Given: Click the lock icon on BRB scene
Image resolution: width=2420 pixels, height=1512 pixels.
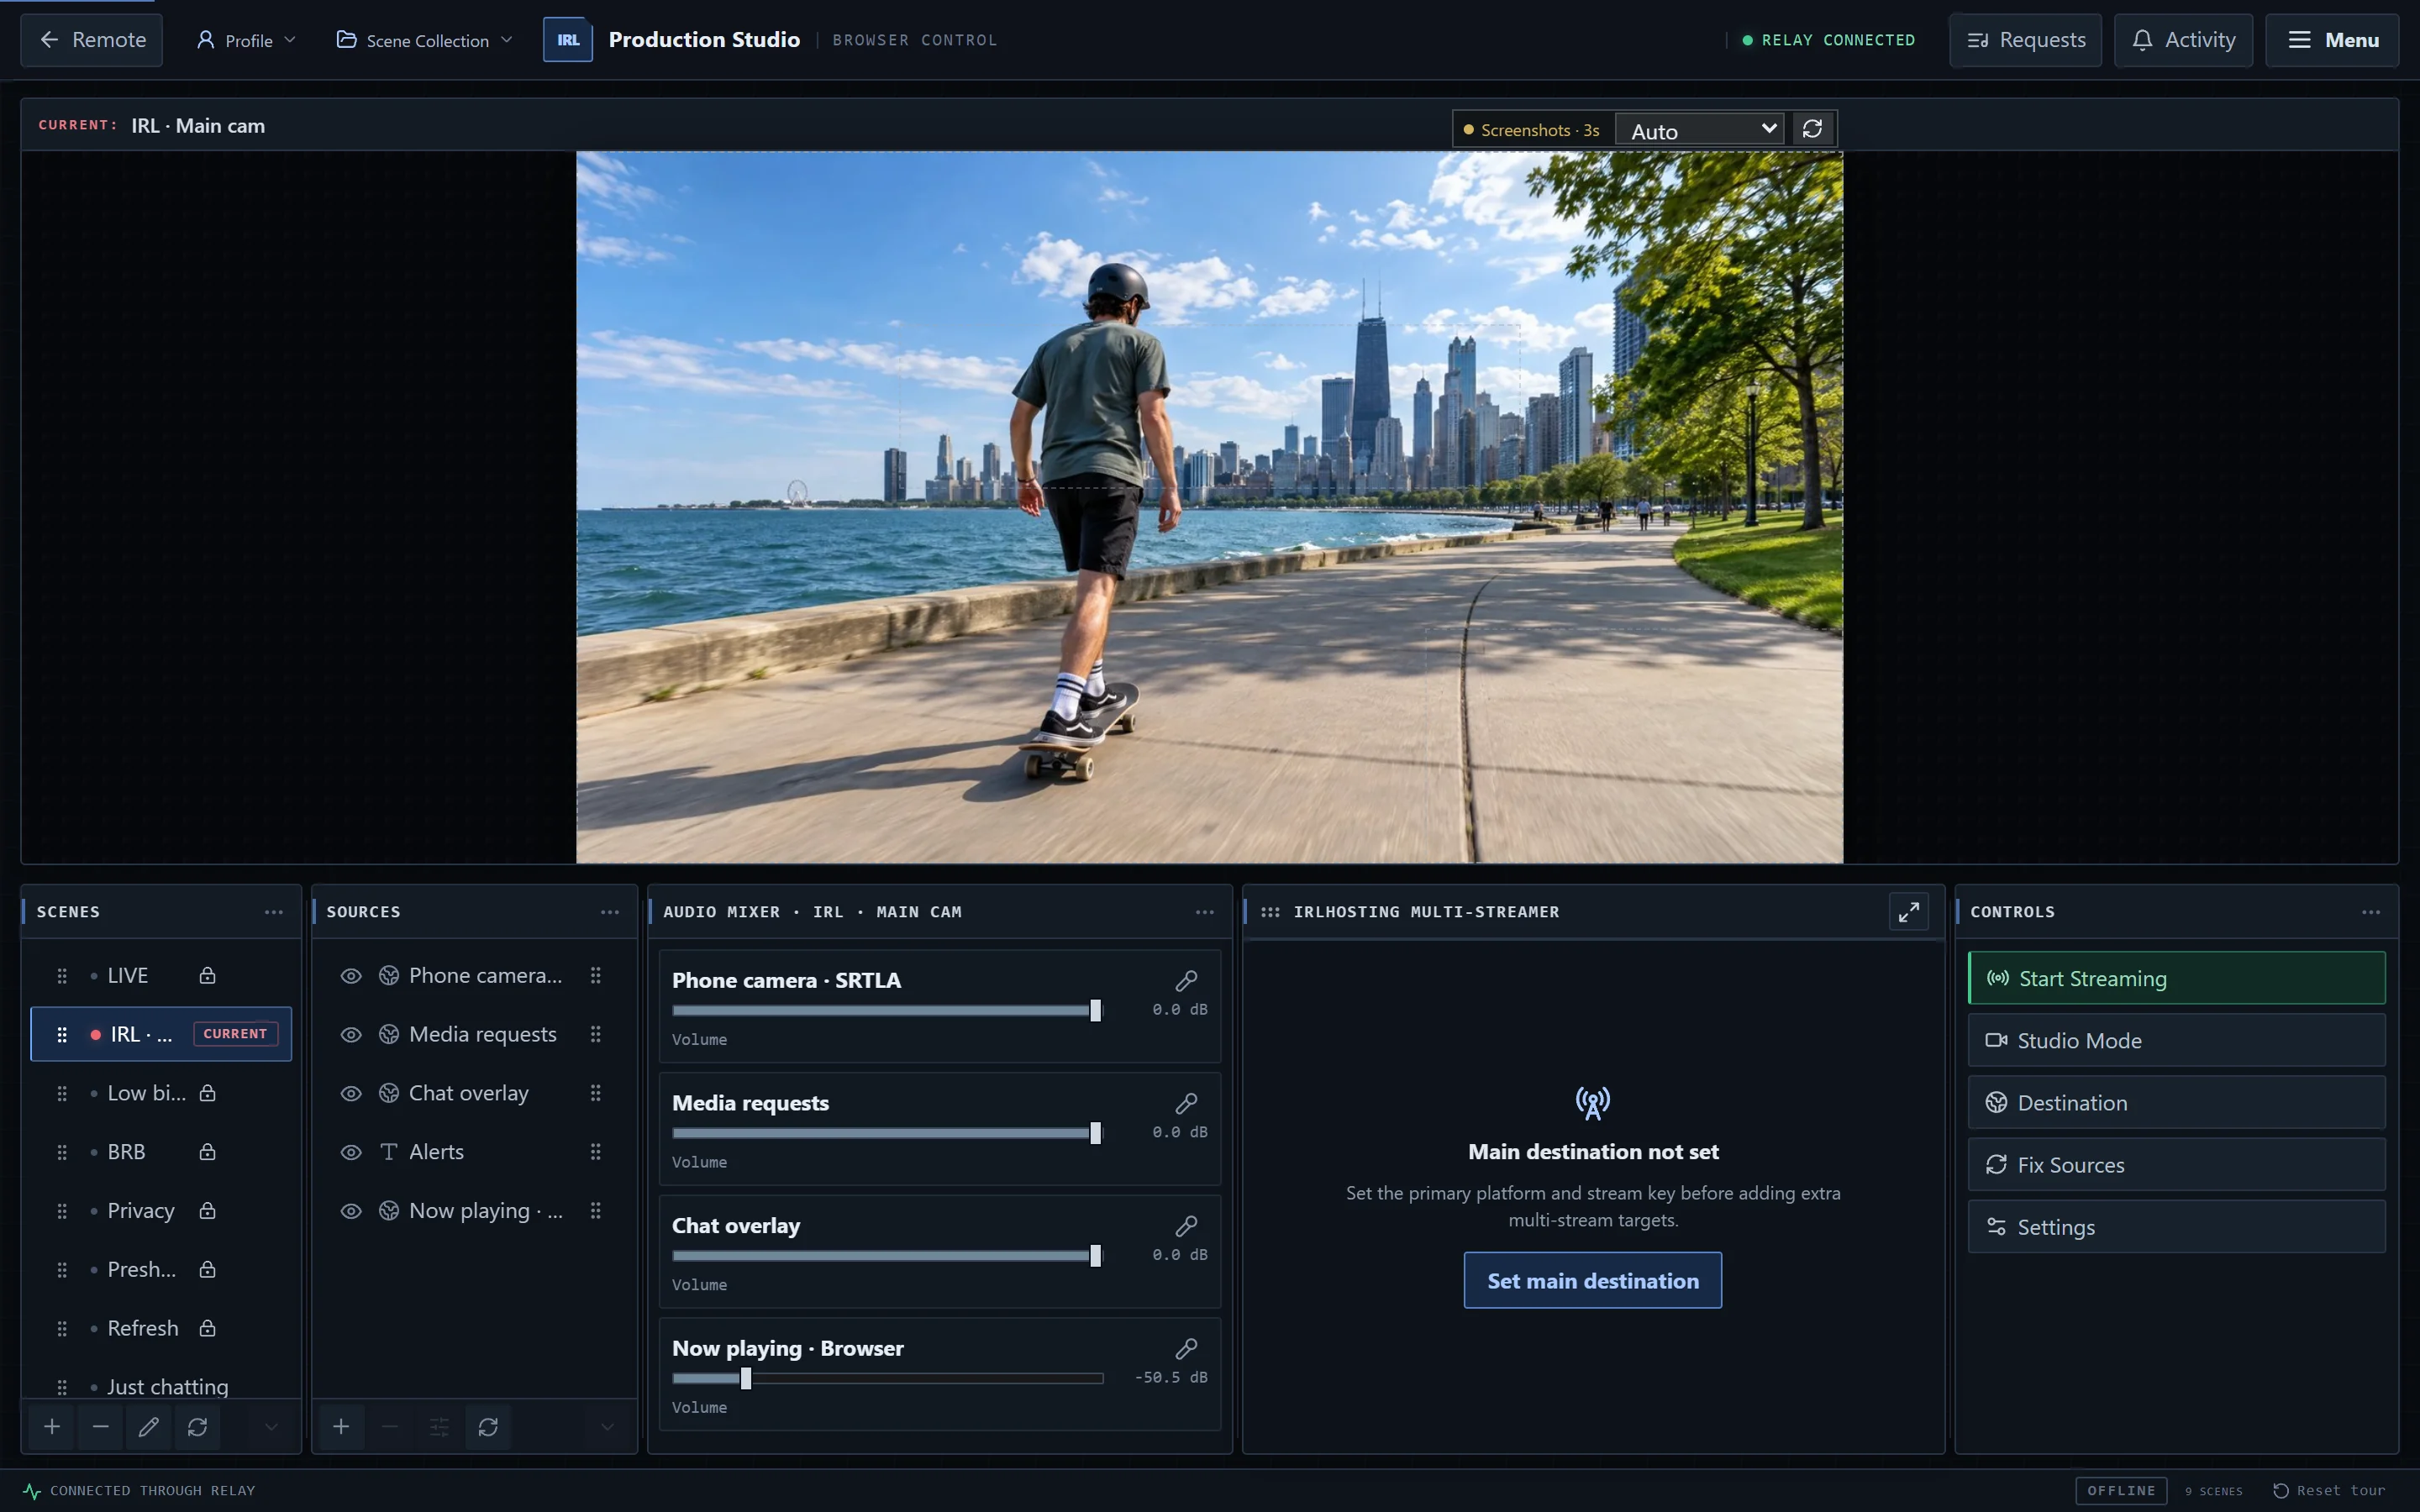Looking at the screenshot, I should (207, 1151).
